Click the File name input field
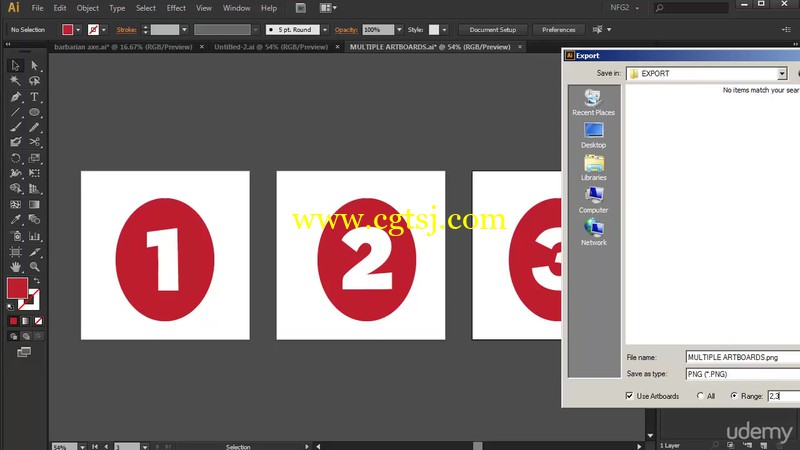800x450 pixels. (x=742, y=357)
